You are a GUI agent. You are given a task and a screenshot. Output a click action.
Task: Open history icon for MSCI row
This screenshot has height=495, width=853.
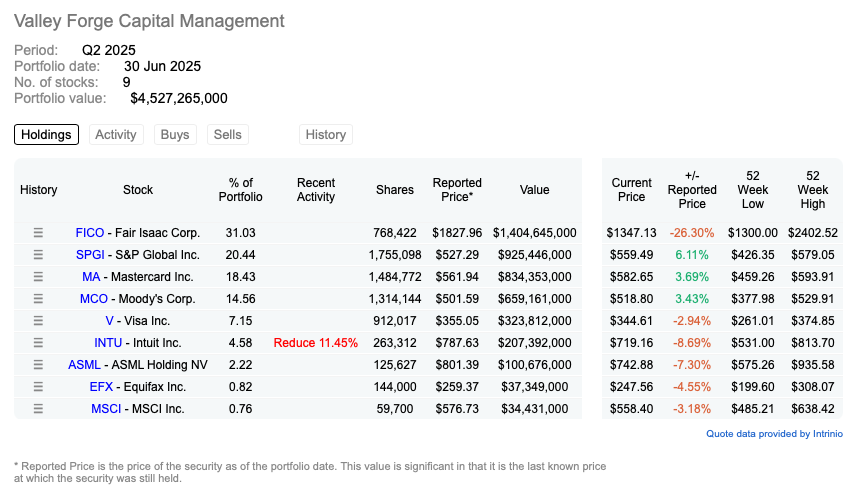tap(38, 409)
